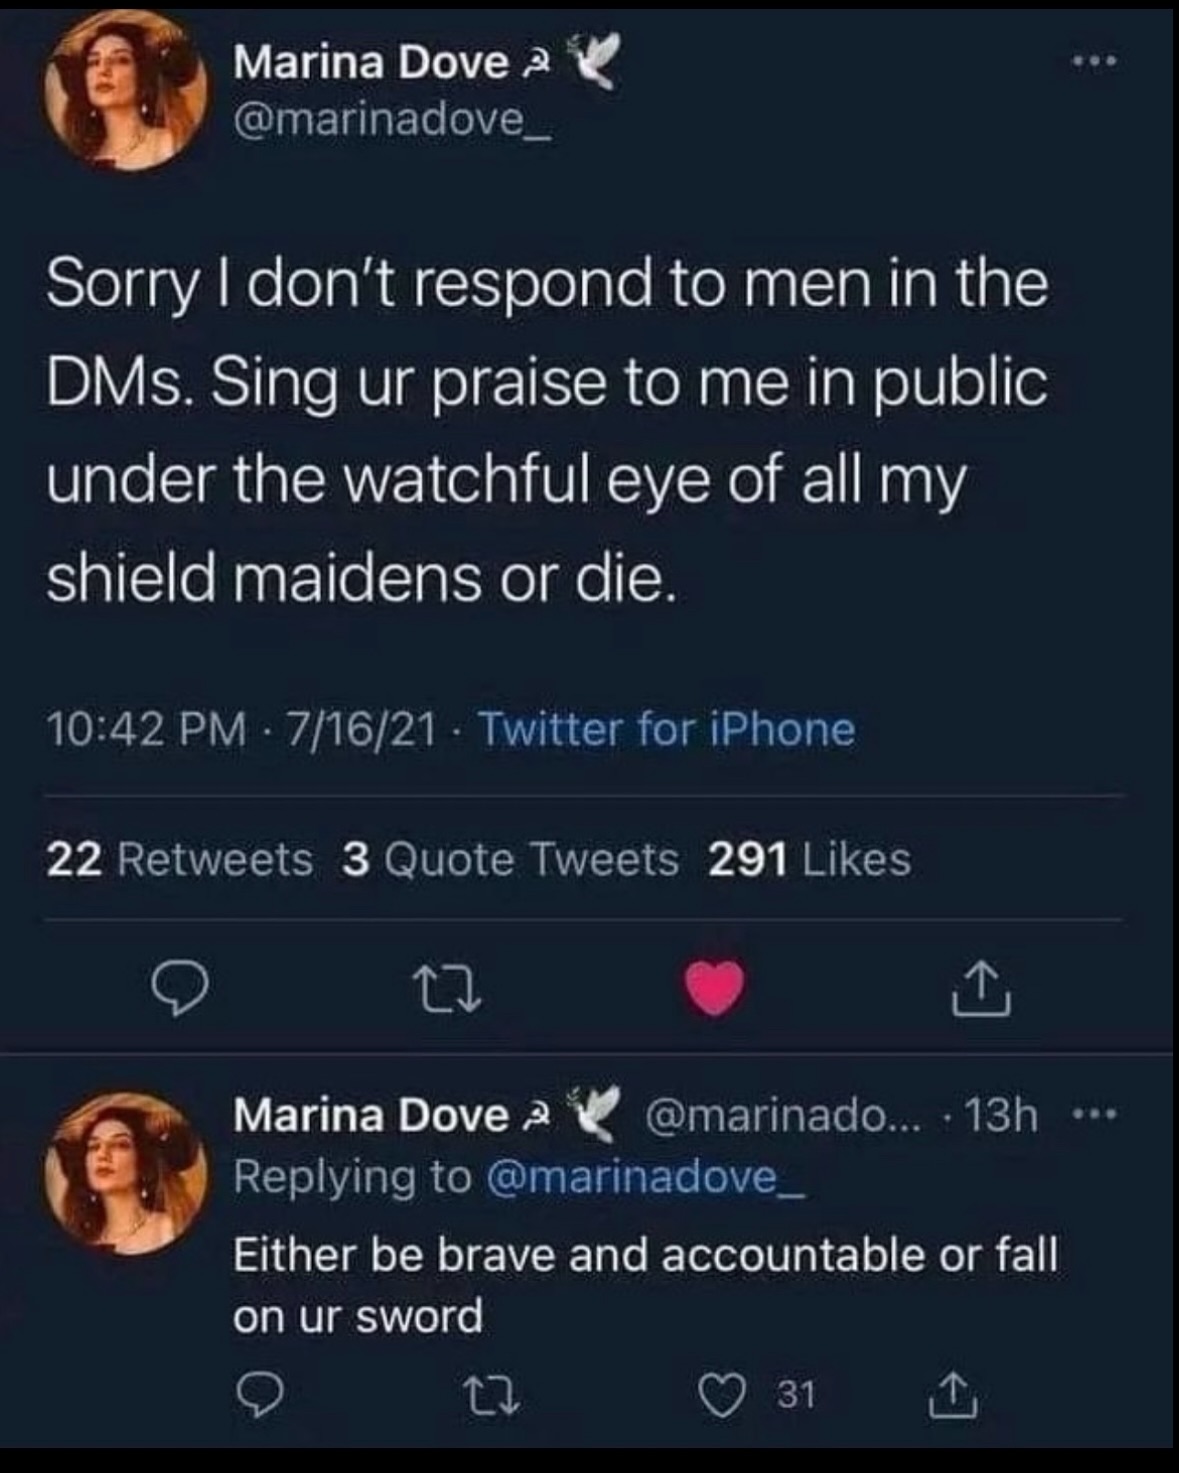
Task: View the 22 Retweets list
Action: tap(180, 859)
